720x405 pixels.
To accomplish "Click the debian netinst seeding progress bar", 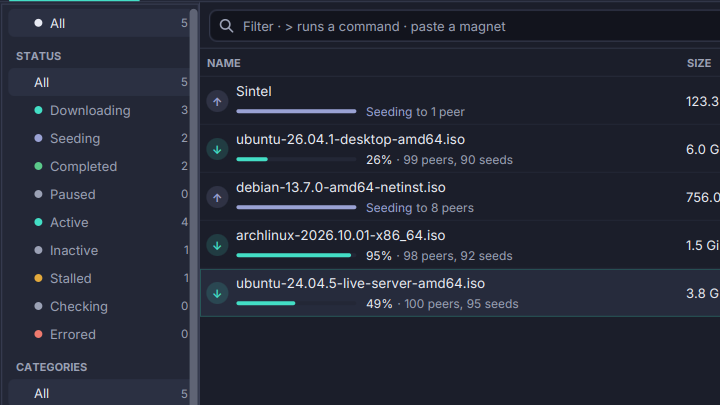I will point(296,207).
